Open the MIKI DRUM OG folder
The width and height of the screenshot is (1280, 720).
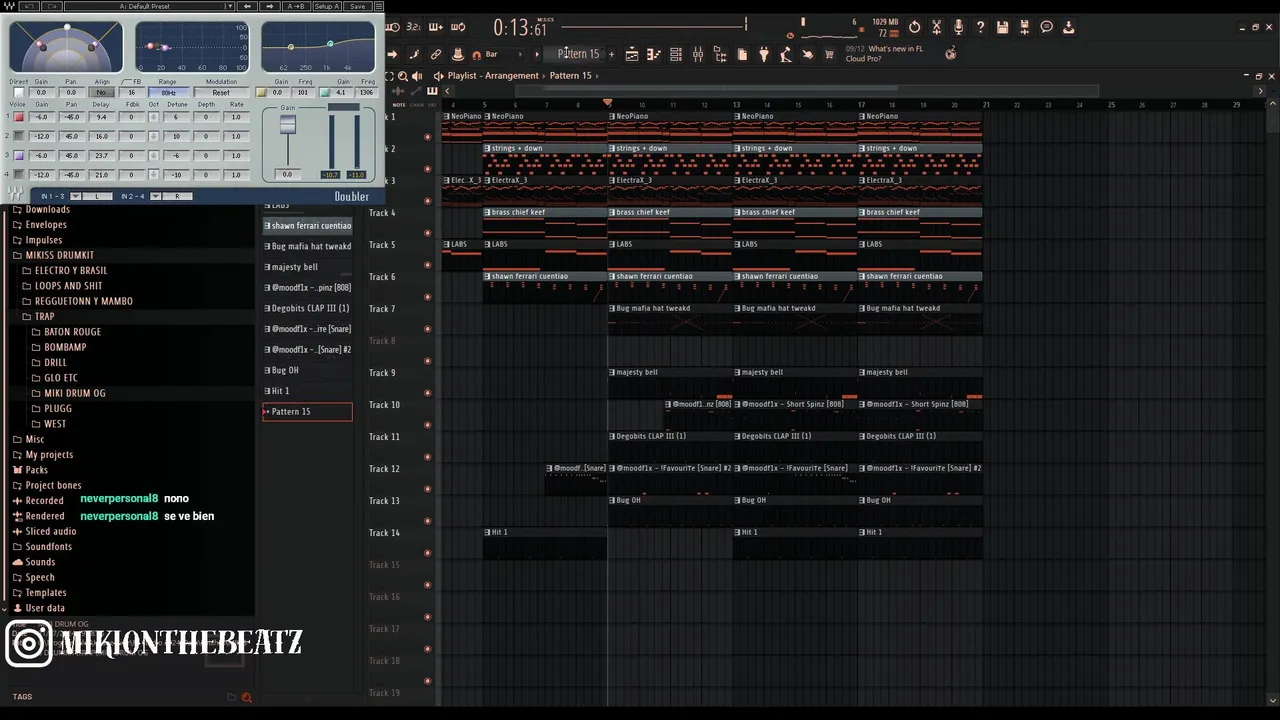pyautogui.click(x=68, y=393)
